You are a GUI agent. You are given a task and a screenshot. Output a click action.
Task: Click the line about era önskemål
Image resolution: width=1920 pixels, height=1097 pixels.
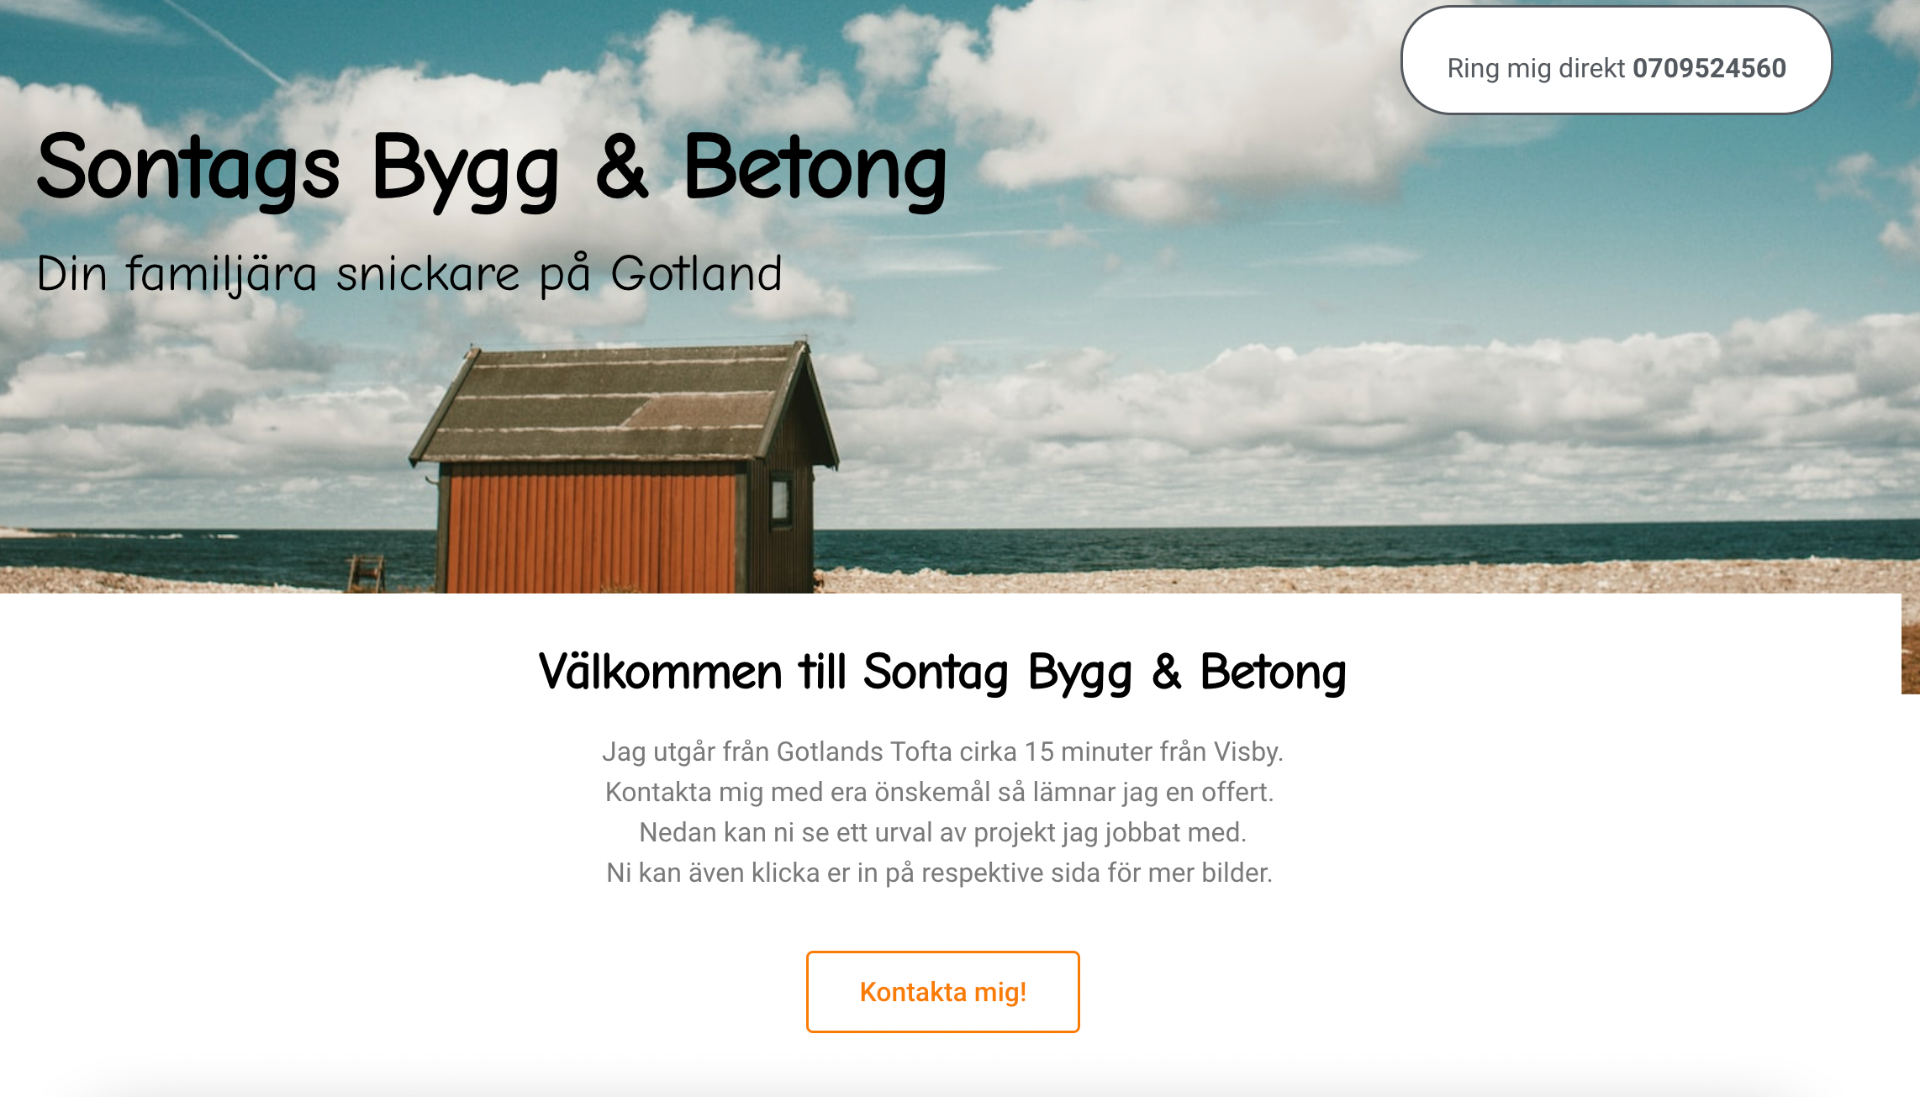coord(940,792)
